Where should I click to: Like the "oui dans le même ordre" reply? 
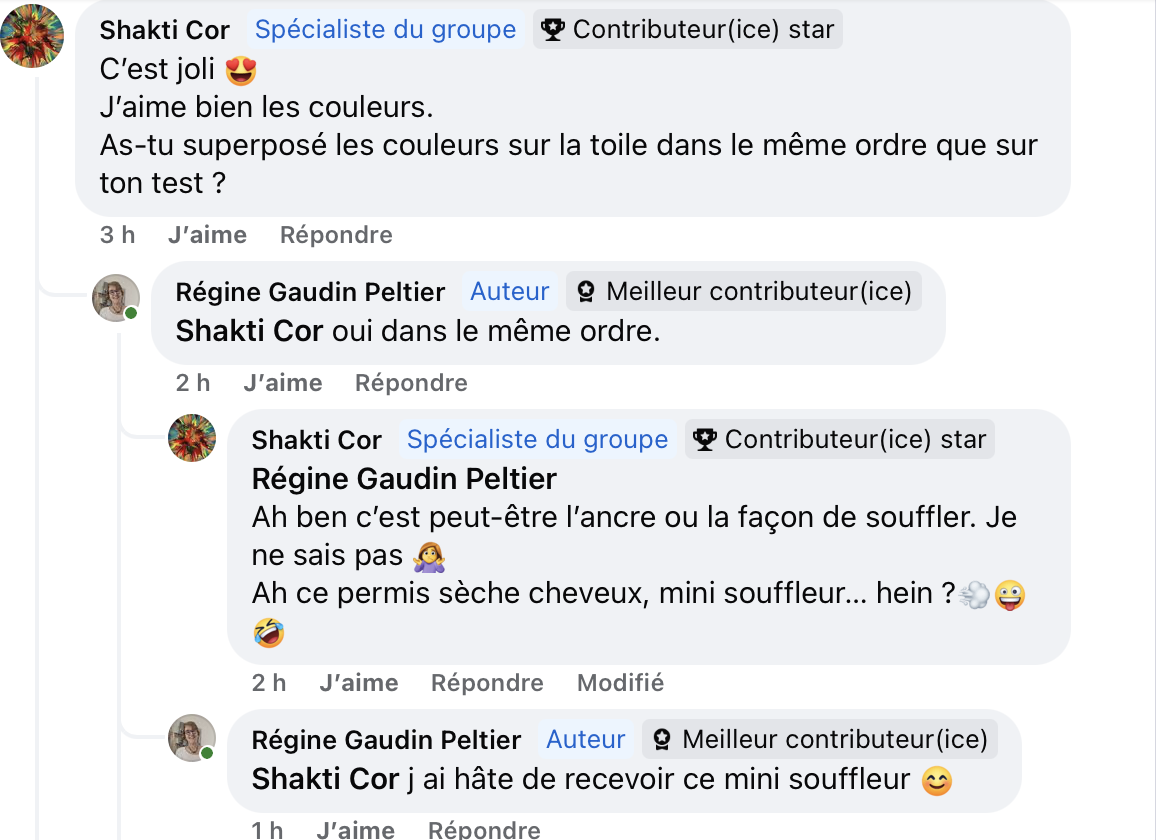coord(282,383)
